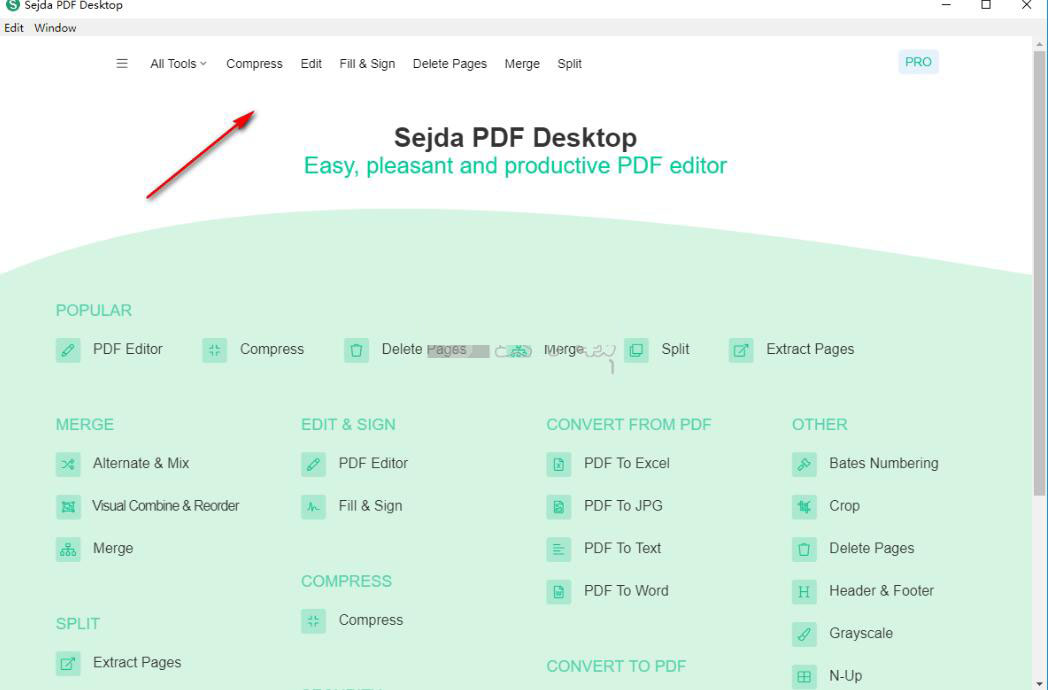Image resolution: width=1049 pixels, height=690 pixels.
Task: Open Merge link under Merge section
Action: 113,548
